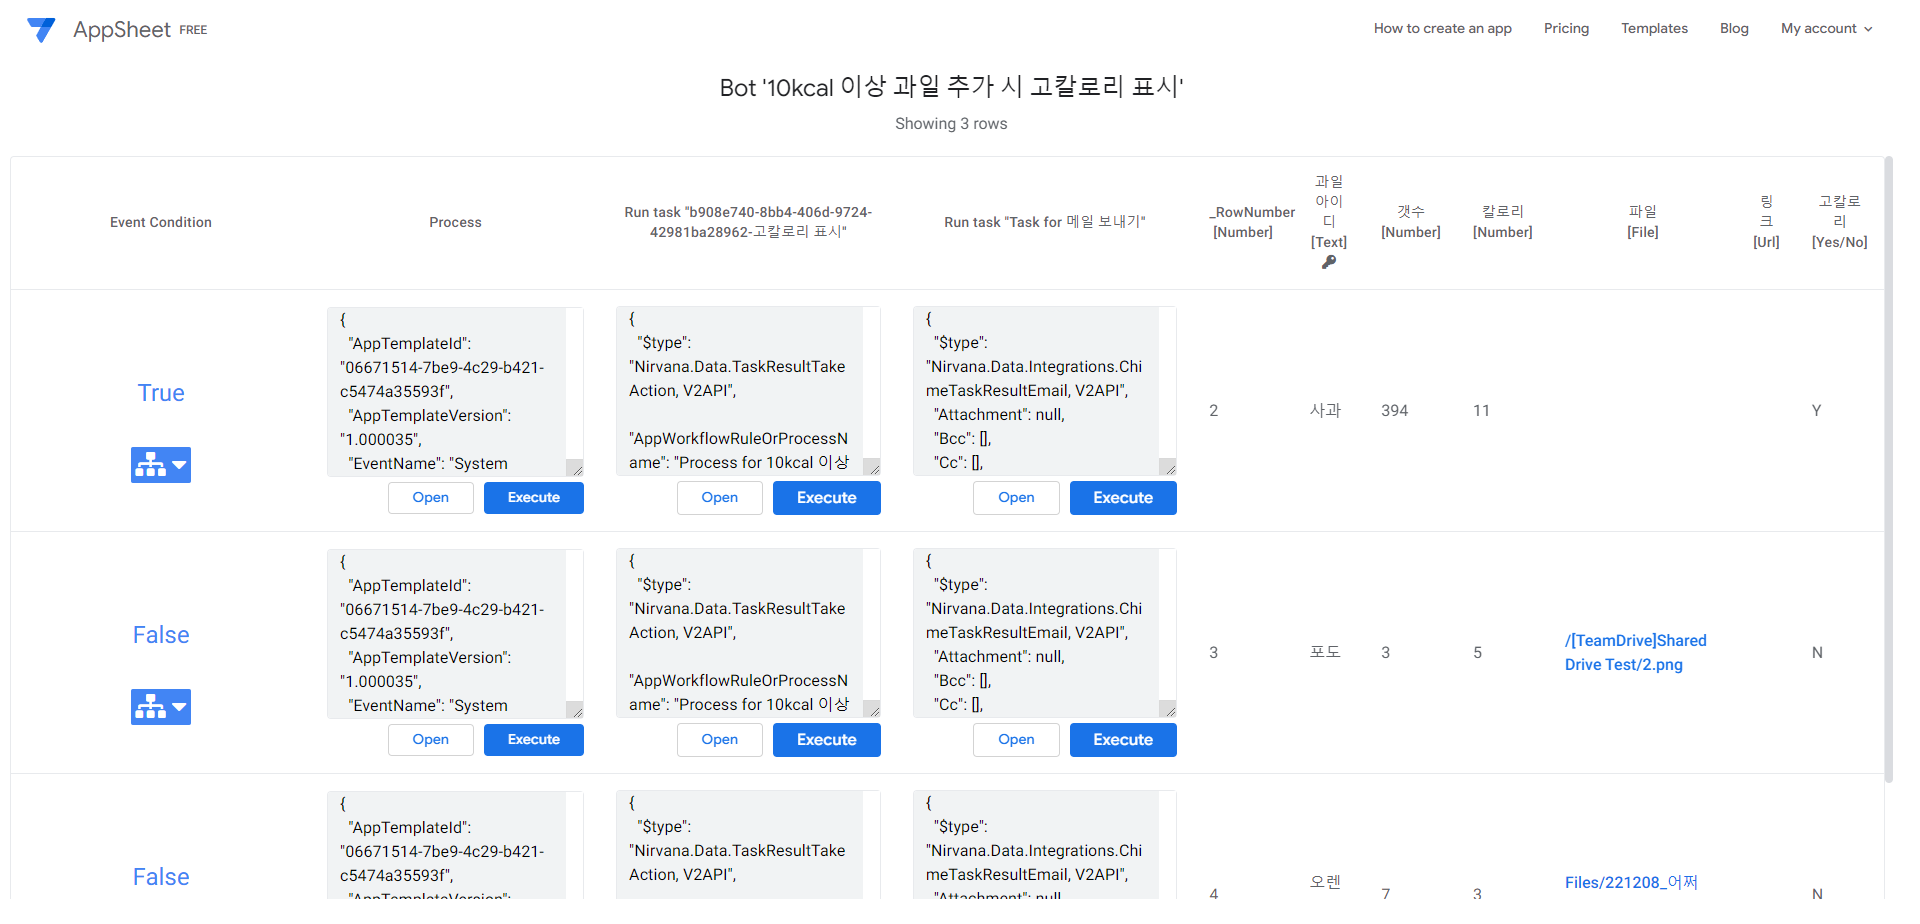
Task: Execute Process in 포도 row
Action: point(534,740)
